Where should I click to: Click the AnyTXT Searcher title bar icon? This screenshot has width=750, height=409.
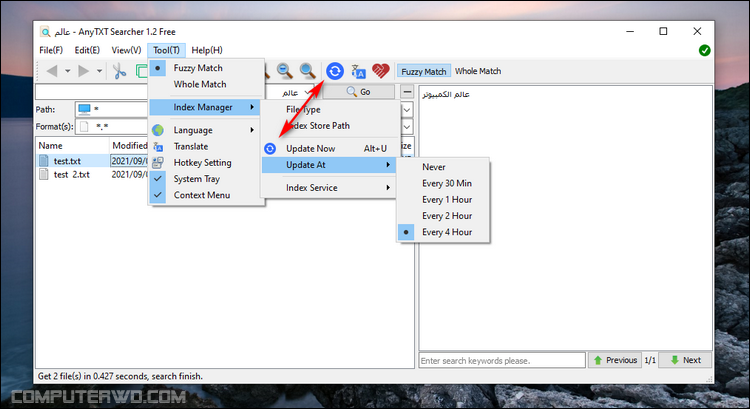click(x=45, y=32)
